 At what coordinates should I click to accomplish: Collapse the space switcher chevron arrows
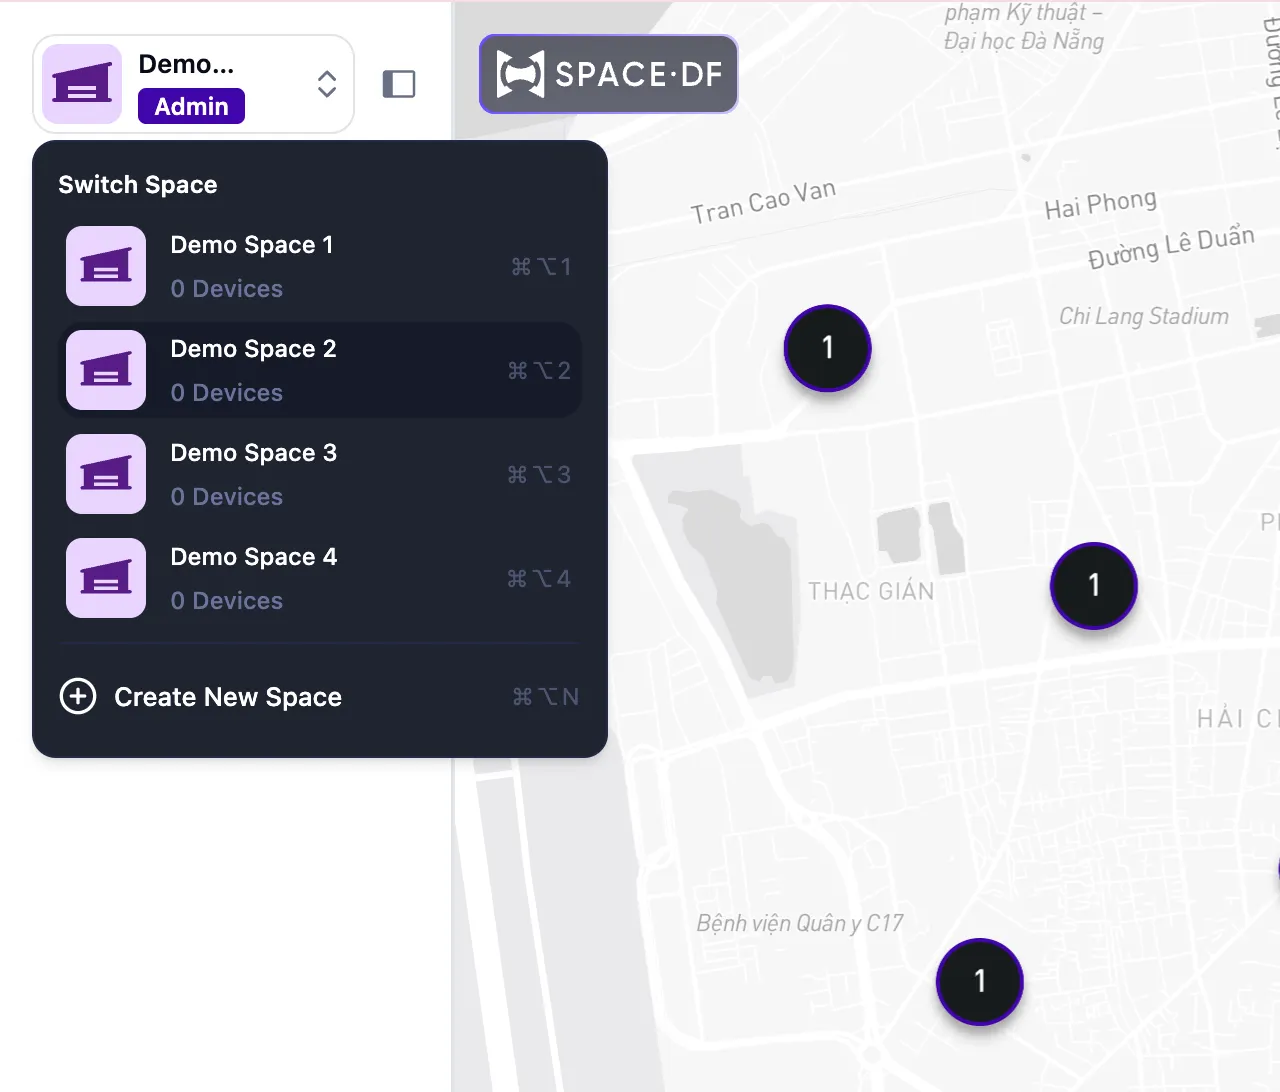pyautogui.click(x=326, y=84)
